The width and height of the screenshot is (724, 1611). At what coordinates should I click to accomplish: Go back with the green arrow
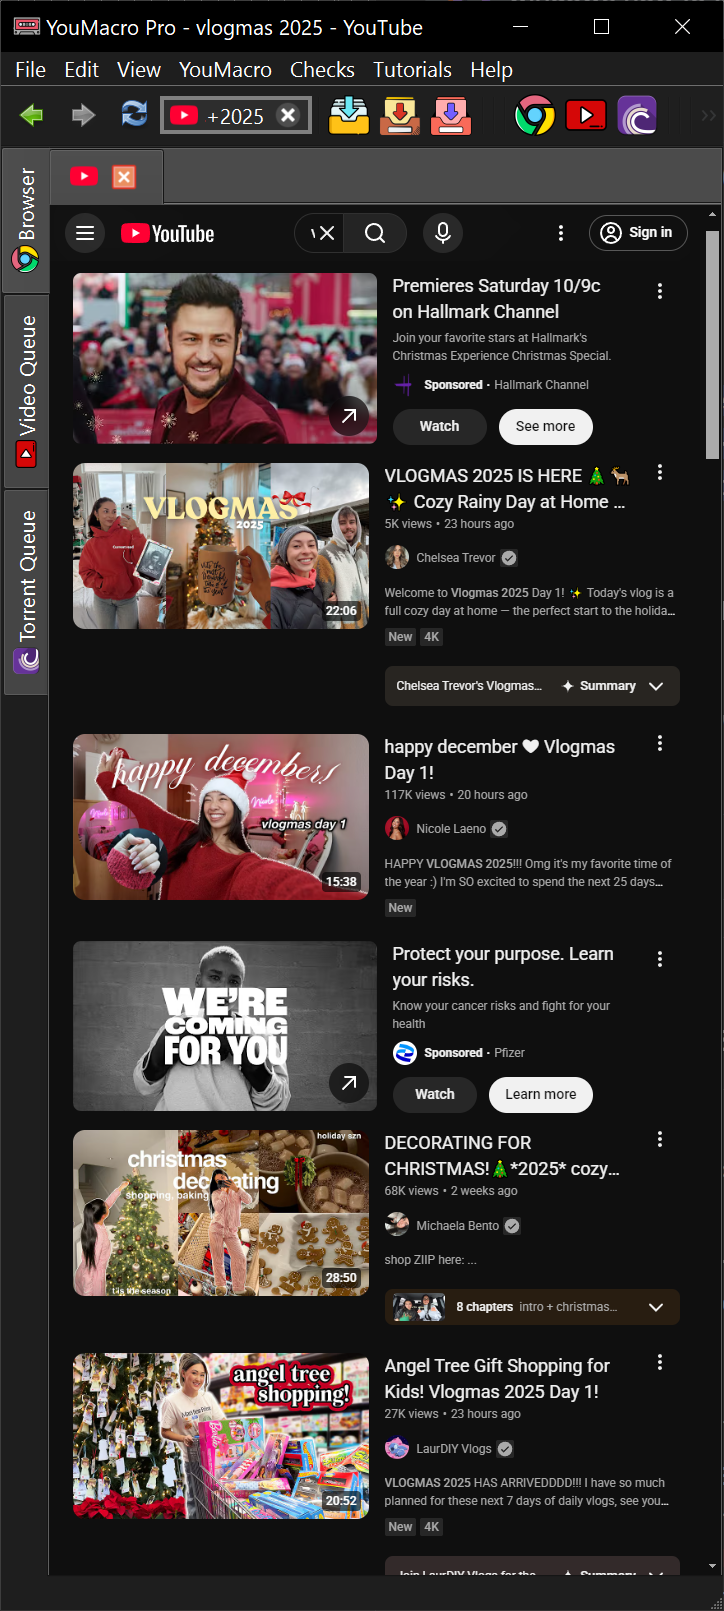(x=32, y=115)
